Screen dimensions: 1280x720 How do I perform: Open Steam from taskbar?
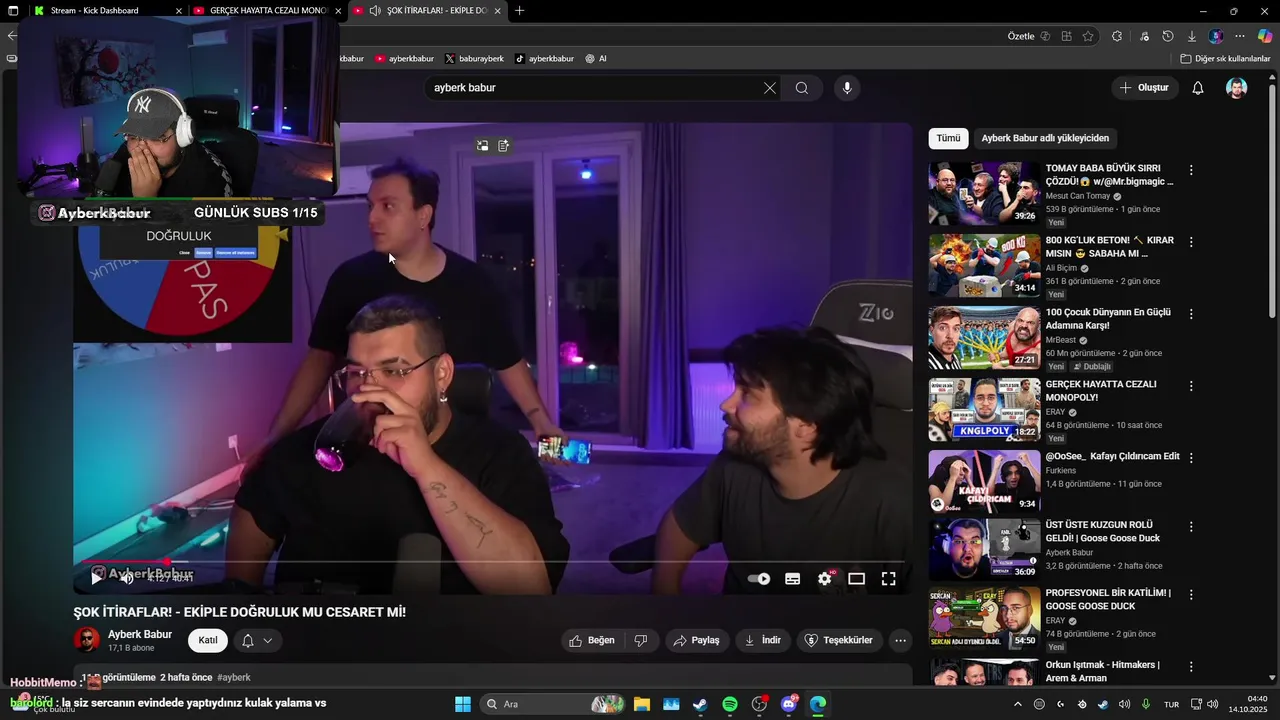pyautogui.click(x=700, y=704)
